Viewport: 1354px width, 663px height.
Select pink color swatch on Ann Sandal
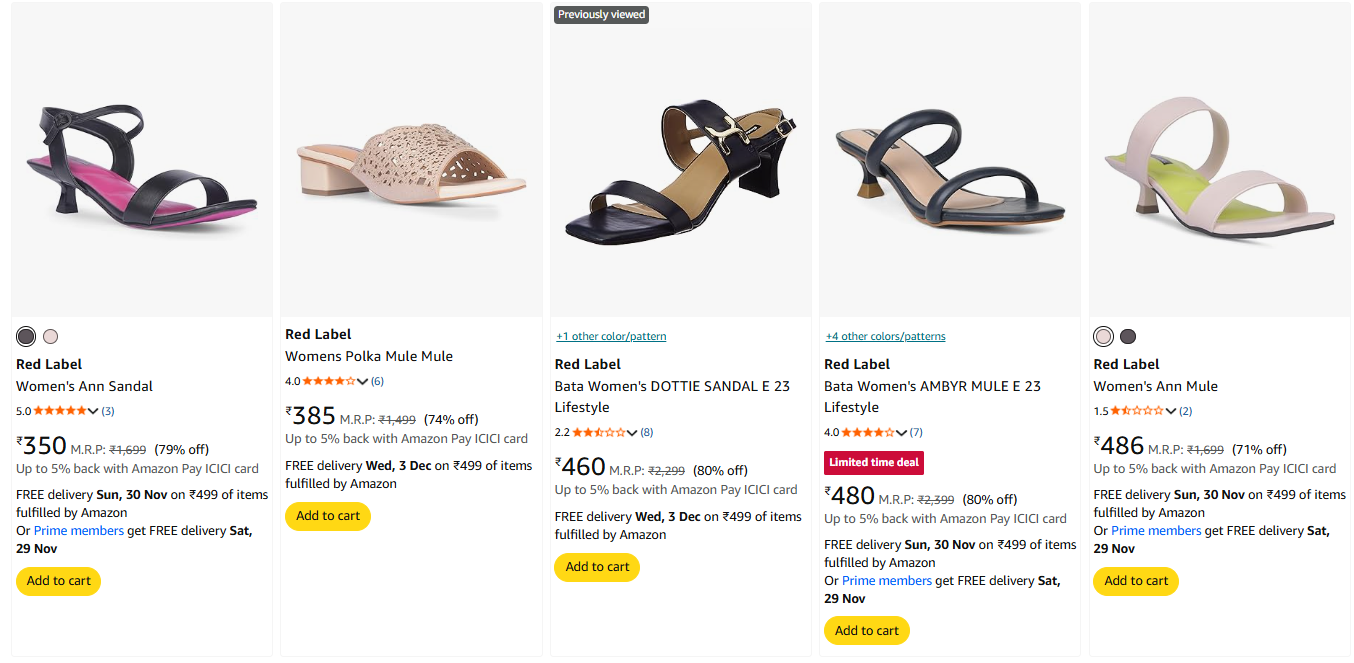[x=51, y=337]
